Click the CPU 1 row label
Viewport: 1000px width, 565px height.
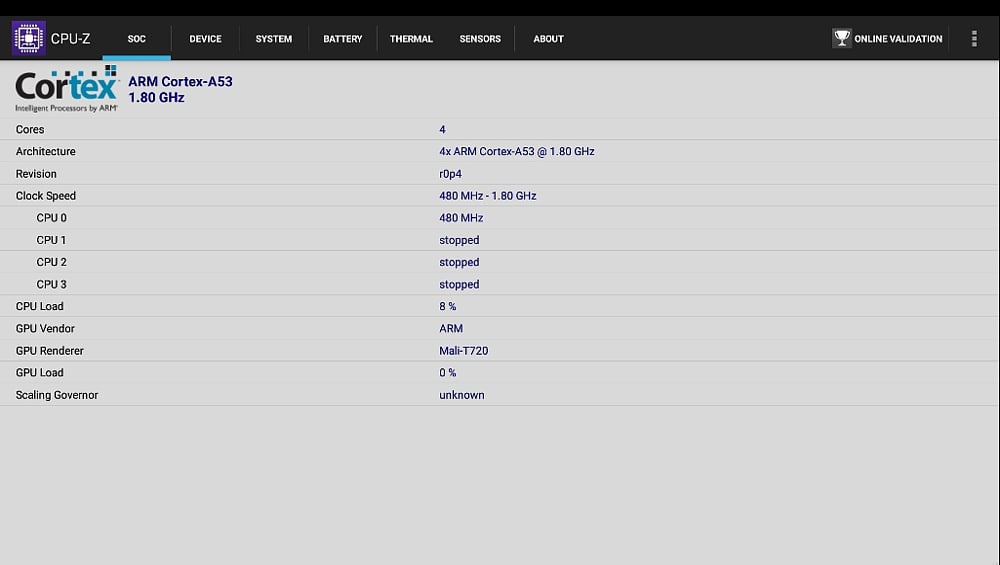(51, 240)
